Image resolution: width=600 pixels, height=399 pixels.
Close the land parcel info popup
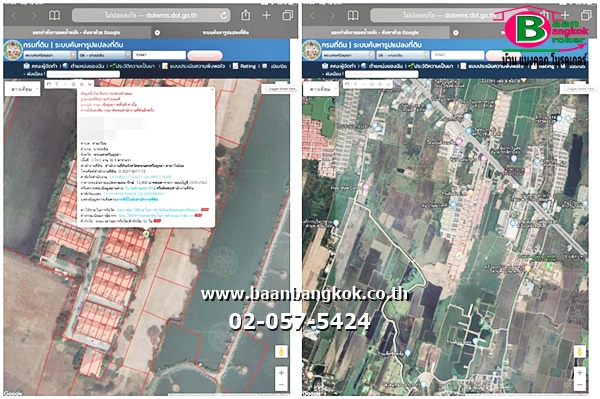(x=212, y=91)
